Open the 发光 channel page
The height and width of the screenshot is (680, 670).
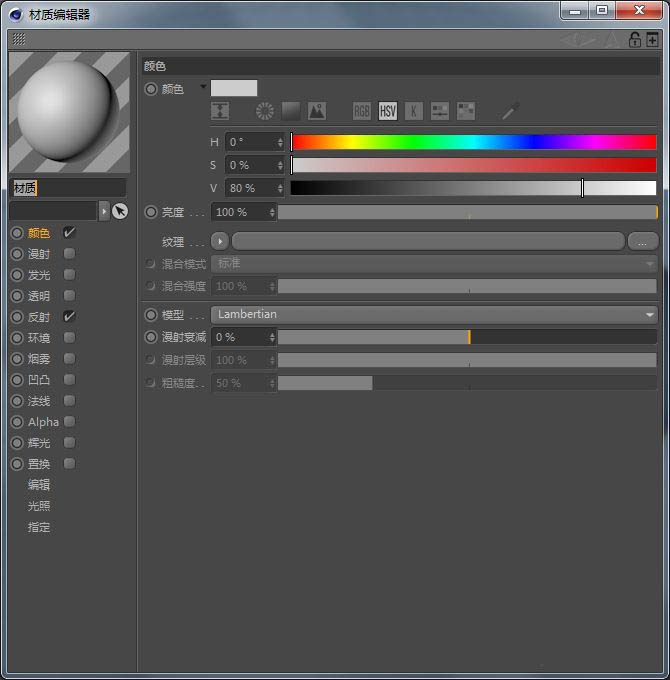(39, 275)
